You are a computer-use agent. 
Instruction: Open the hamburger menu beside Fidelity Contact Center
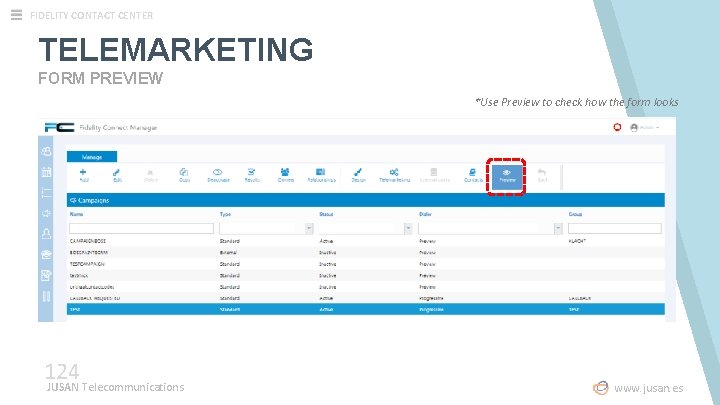point(16,15)
